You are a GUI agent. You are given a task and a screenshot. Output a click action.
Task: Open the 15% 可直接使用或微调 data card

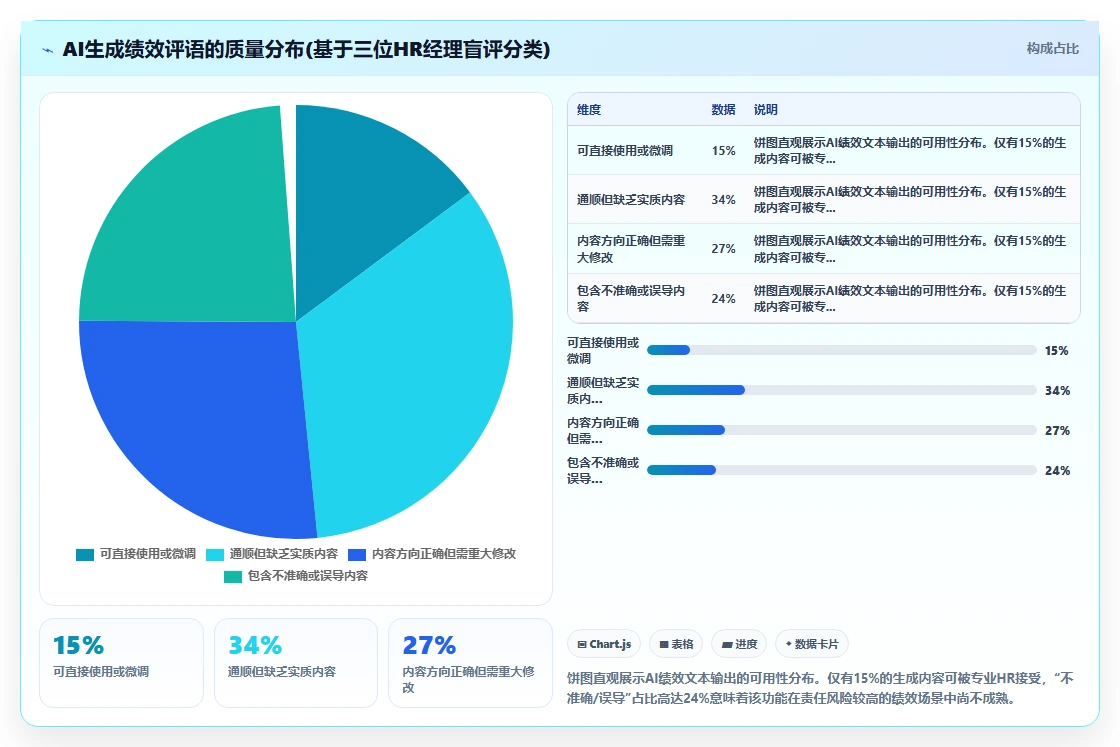coord(121,663)
